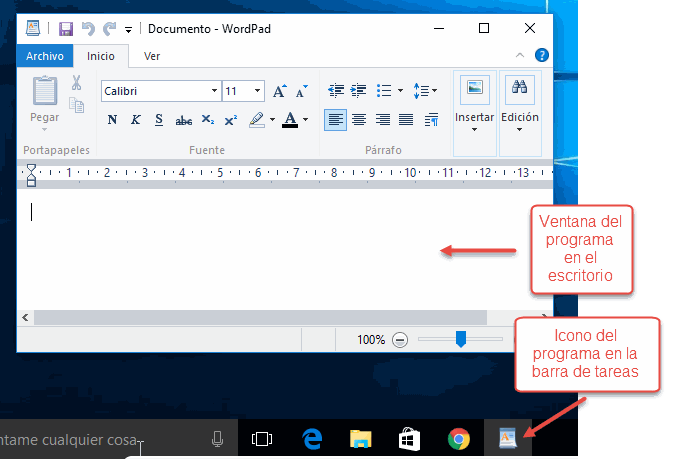677x459 pixels.
Task: Click the Cut scissors icon
Action: click(76, 83)
